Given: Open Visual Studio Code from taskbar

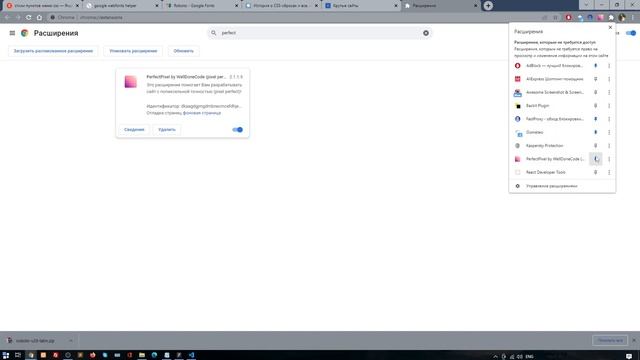Looking at the screenshot, I should pos(191,355).
